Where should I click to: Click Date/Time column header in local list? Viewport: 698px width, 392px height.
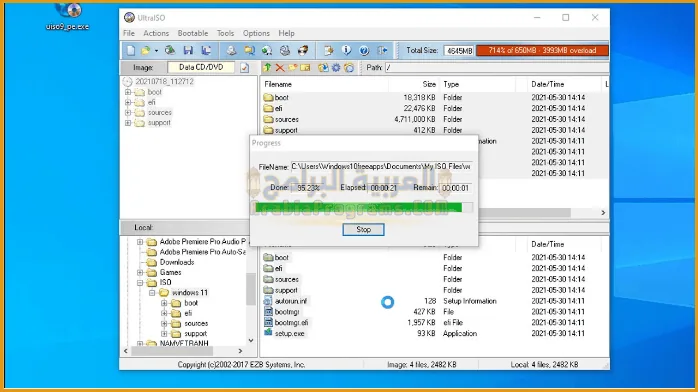click(548, 244)
